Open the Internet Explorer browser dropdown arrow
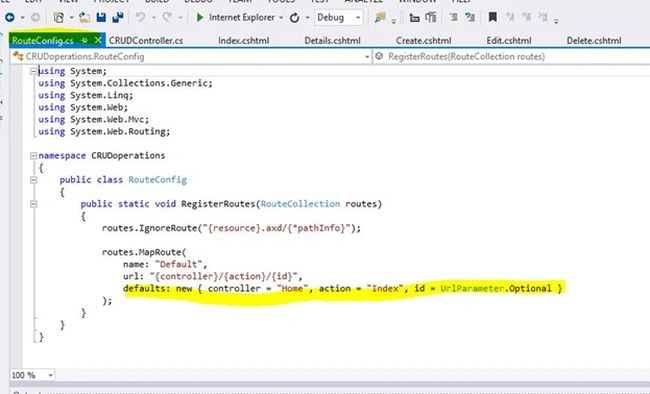 (x=281, y=18)
